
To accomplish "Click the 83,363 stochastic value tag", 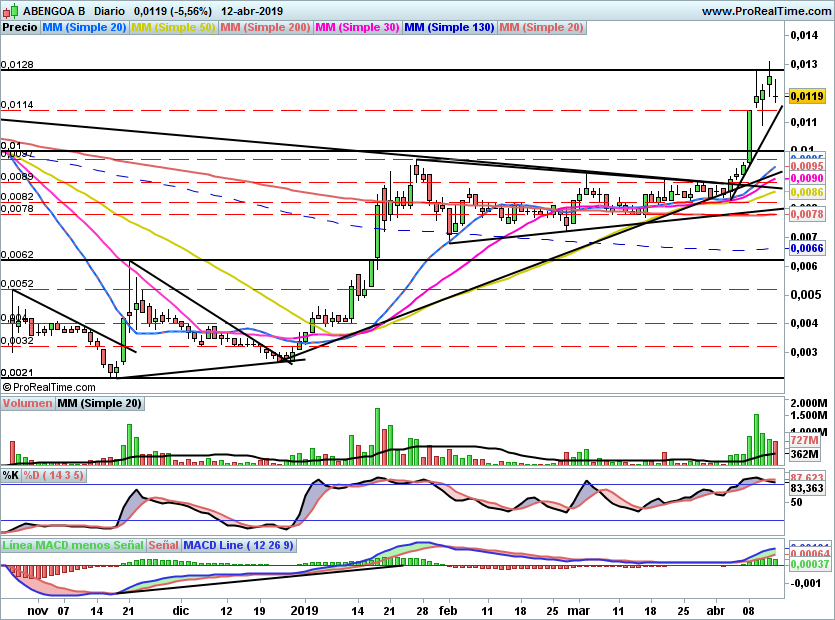I will (x=807, y=488).
